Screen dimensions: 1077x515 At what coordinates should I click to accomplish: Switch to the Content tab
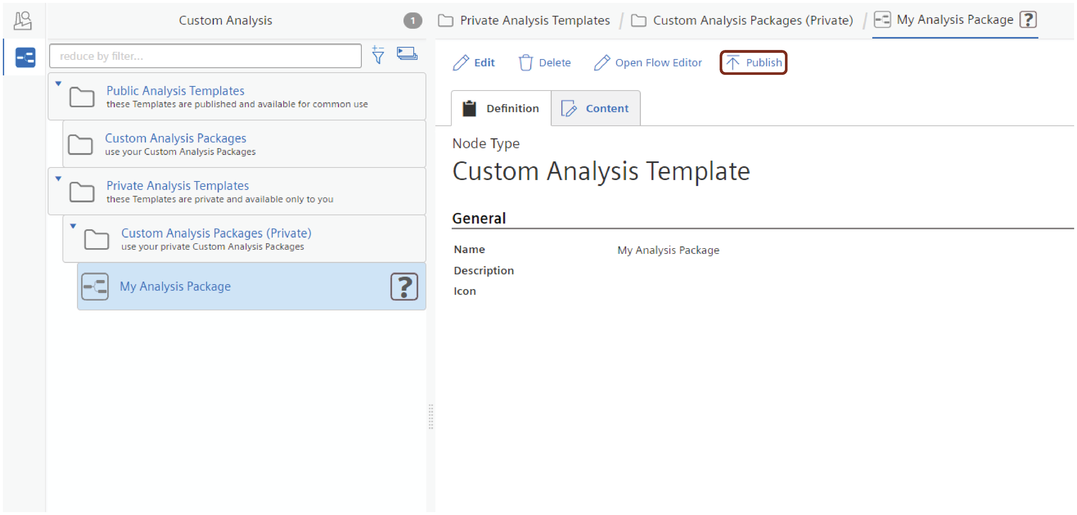(x=596, y=108)
